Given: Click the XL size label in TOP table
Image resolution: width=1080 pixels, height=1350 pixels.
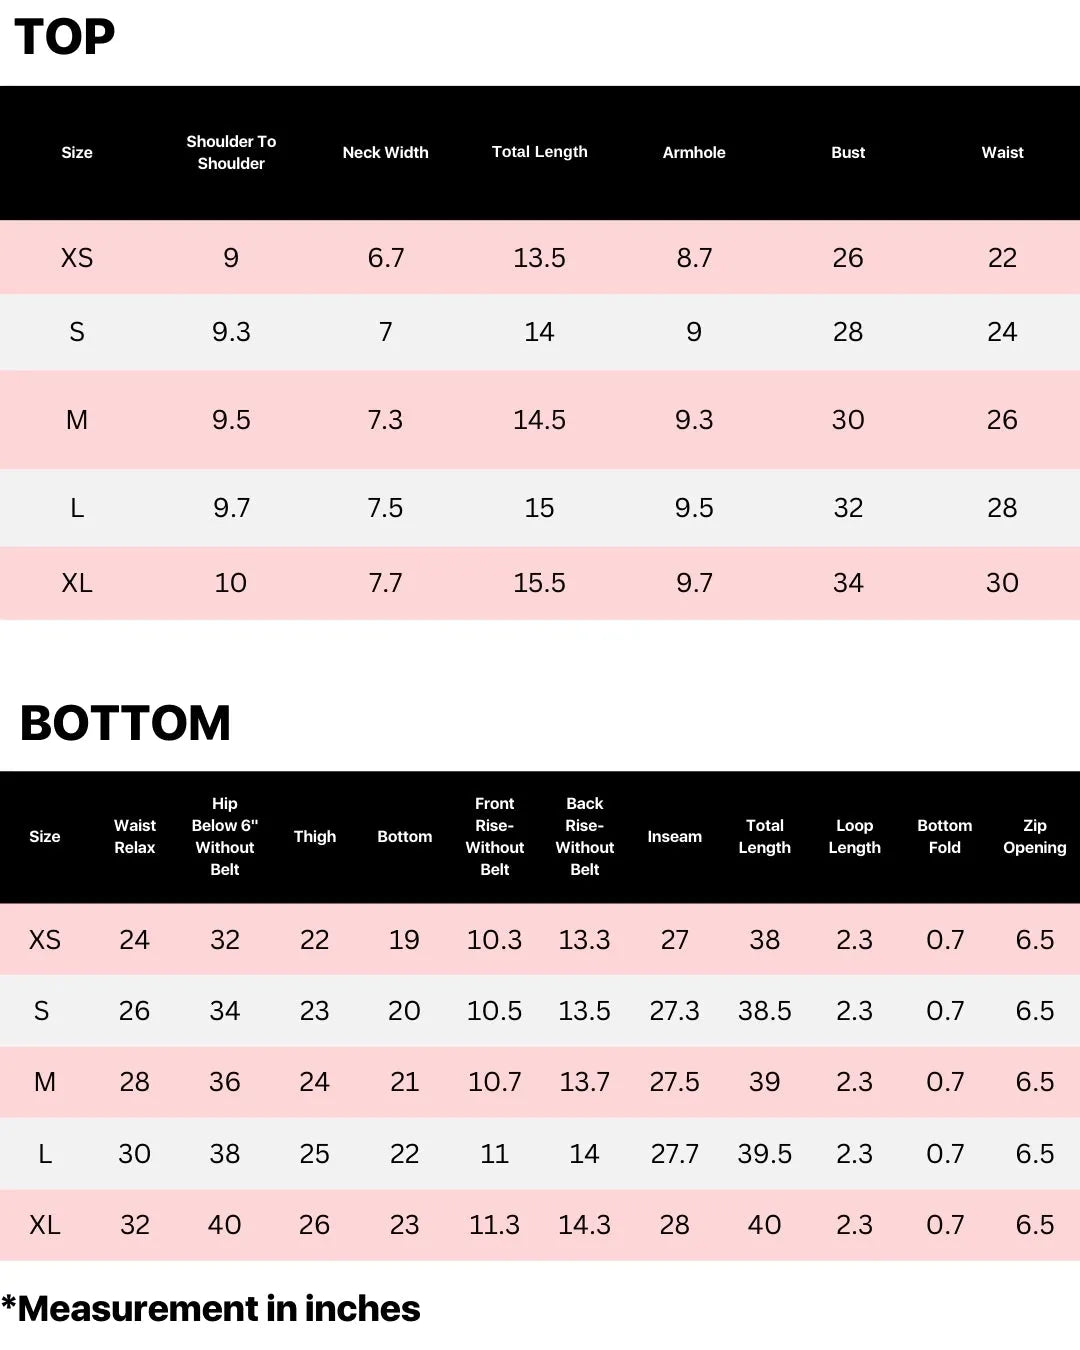Looking at the screenshot, I should (x=77, y=583).
